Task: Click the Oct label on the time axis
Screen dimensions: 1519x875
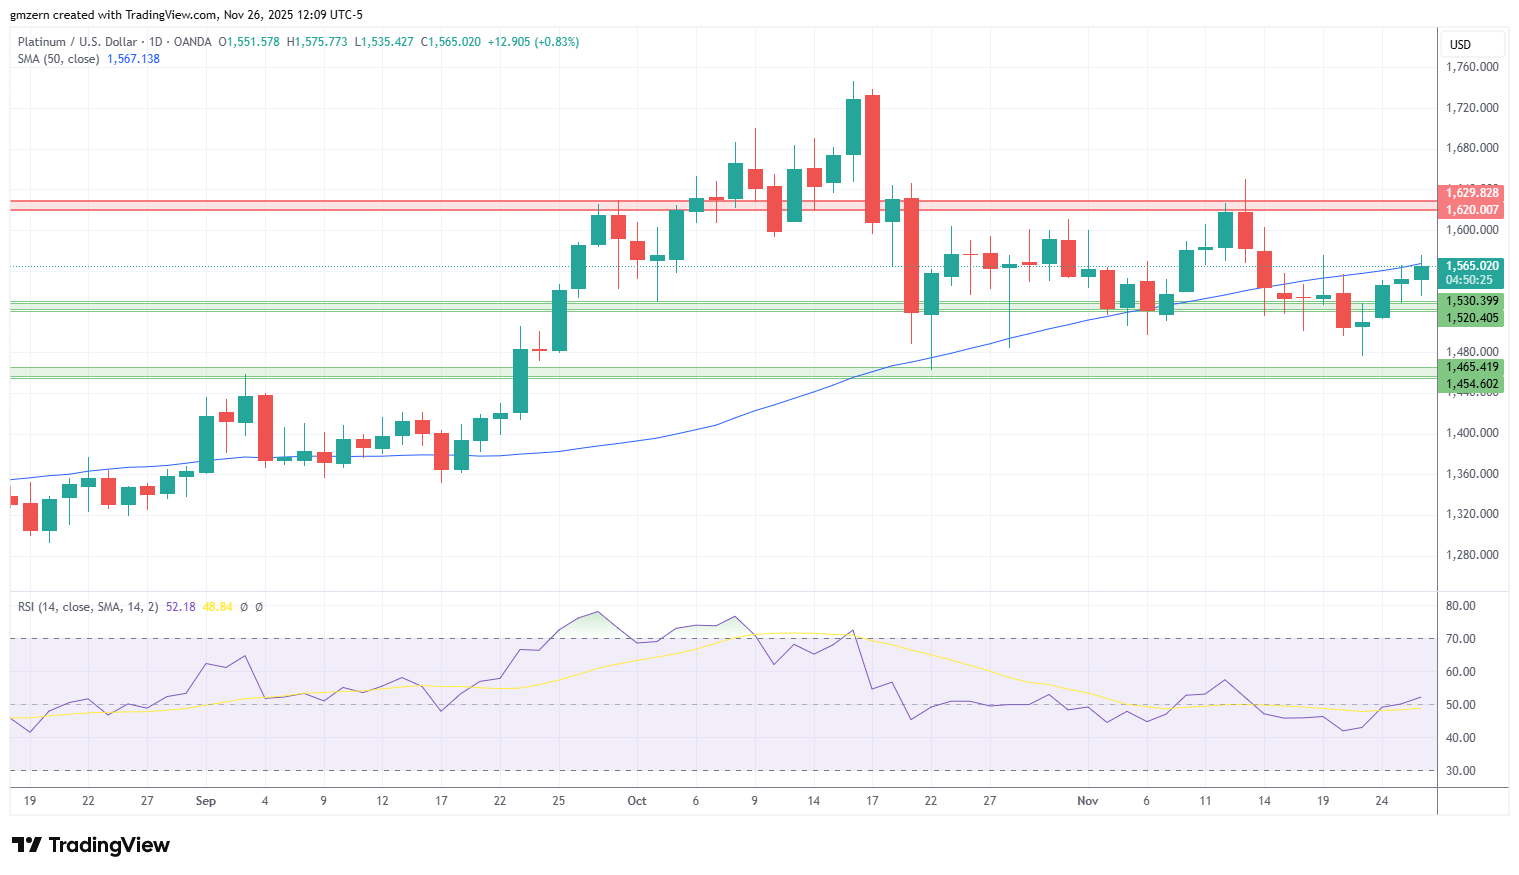Action: tap(637, 801)
